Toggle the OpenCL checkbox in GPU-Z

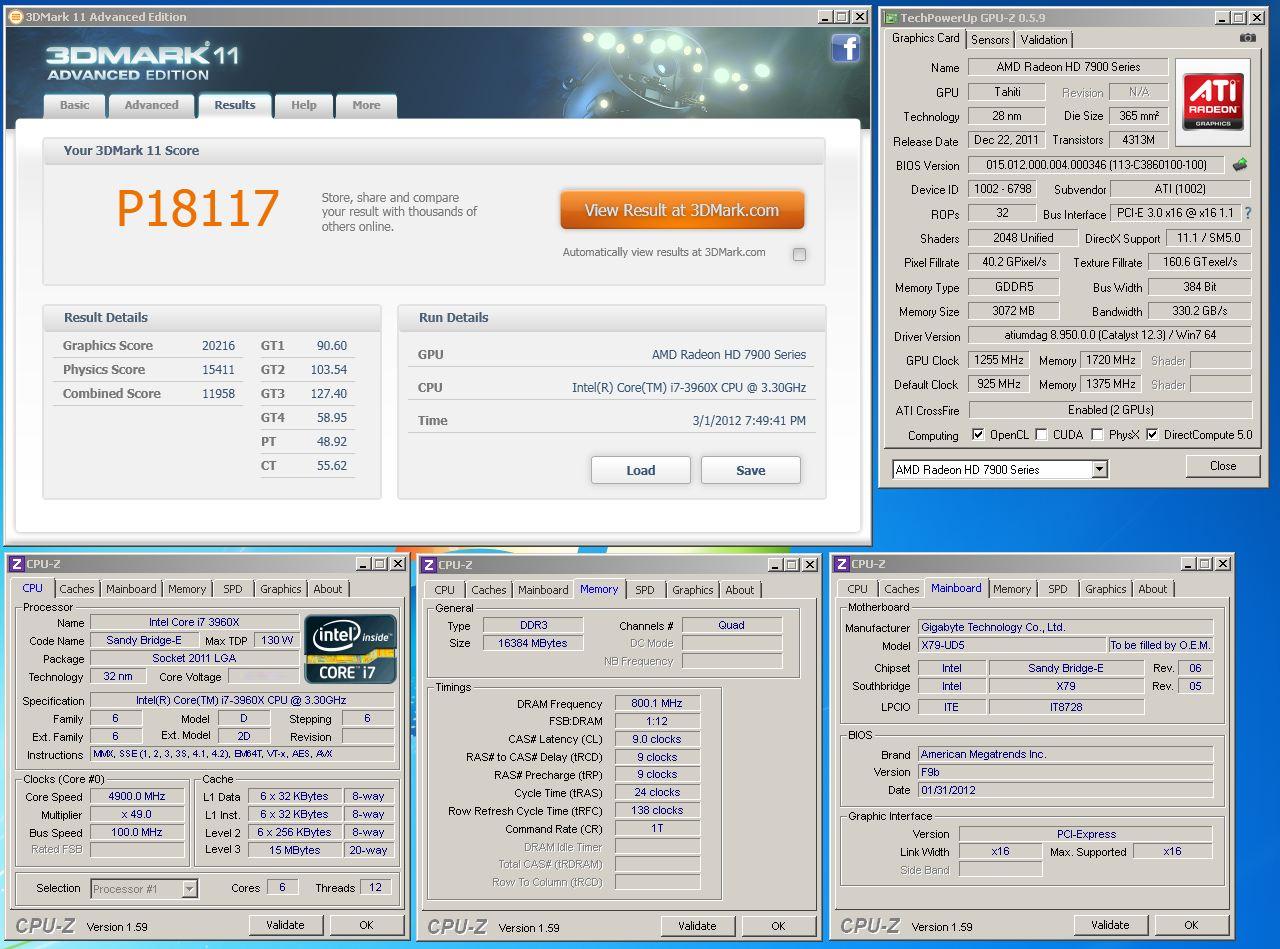(x=978, y=434)
